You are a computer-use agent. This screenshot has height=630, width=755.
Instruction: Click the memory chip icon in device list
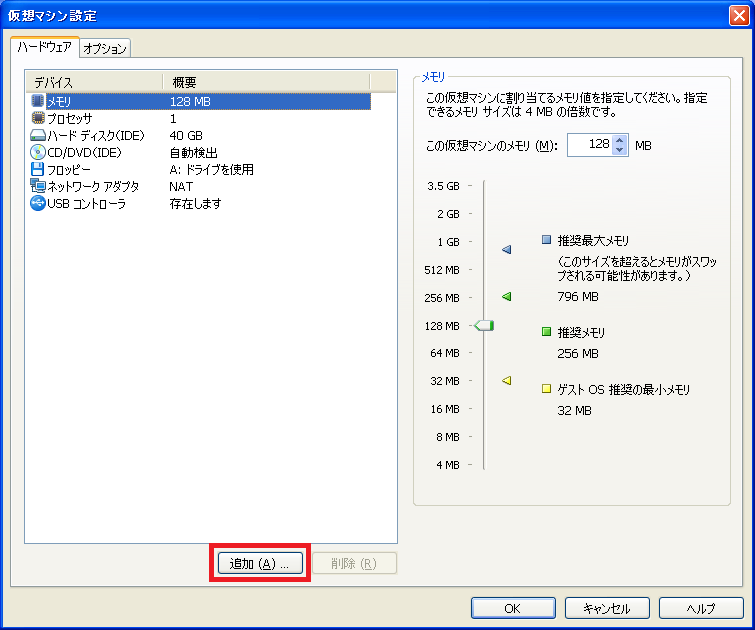pos(38,101)
